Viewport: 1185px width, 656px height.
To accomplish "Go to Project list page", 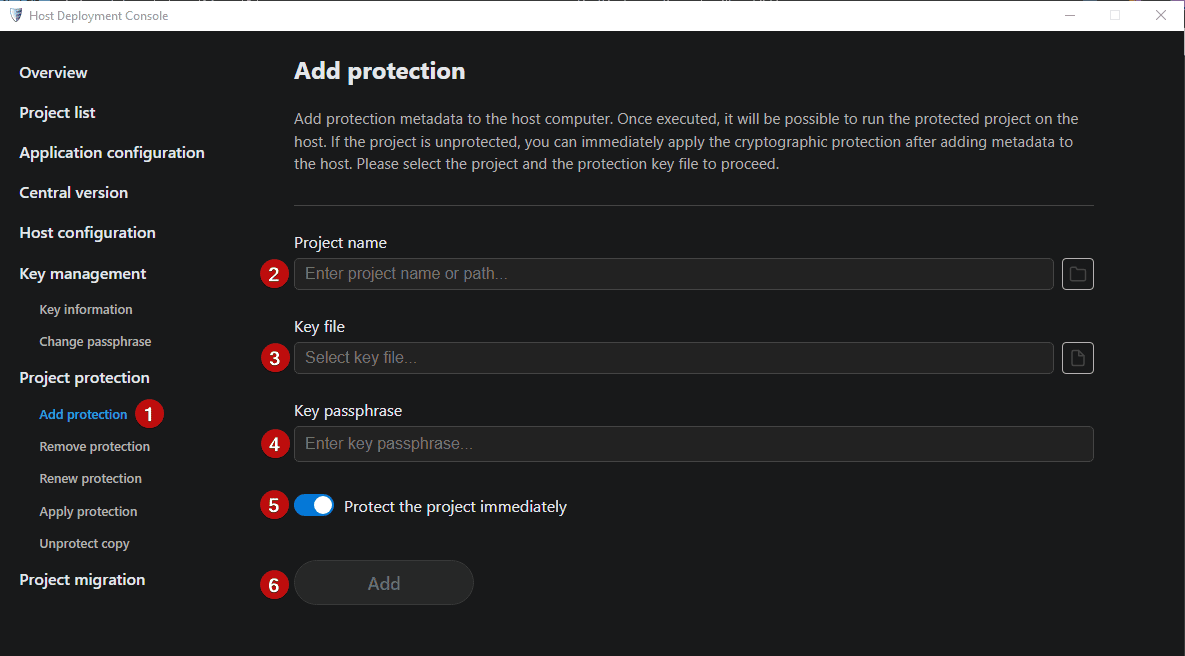I will (57, 113).
